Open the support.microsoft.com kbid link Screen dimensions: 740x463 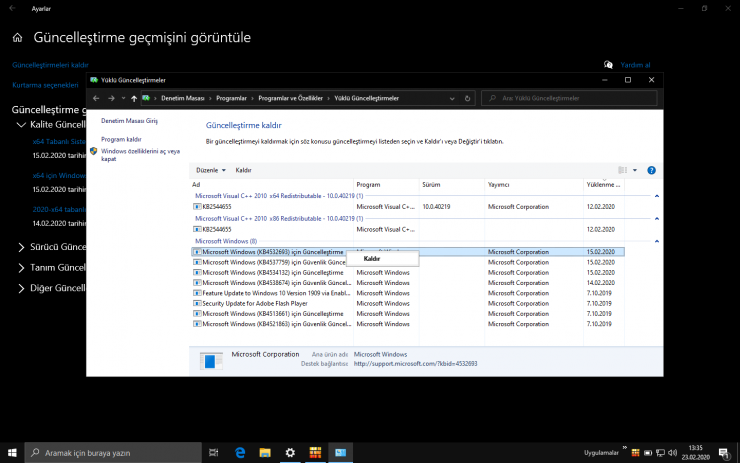coord(415,364)
